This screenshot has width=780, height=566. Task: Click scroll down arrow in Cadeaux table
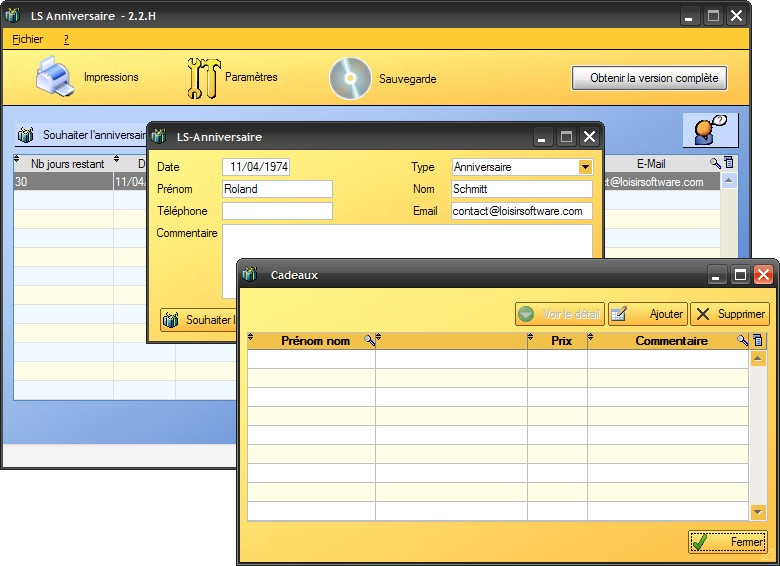click(x=758, y=512)
